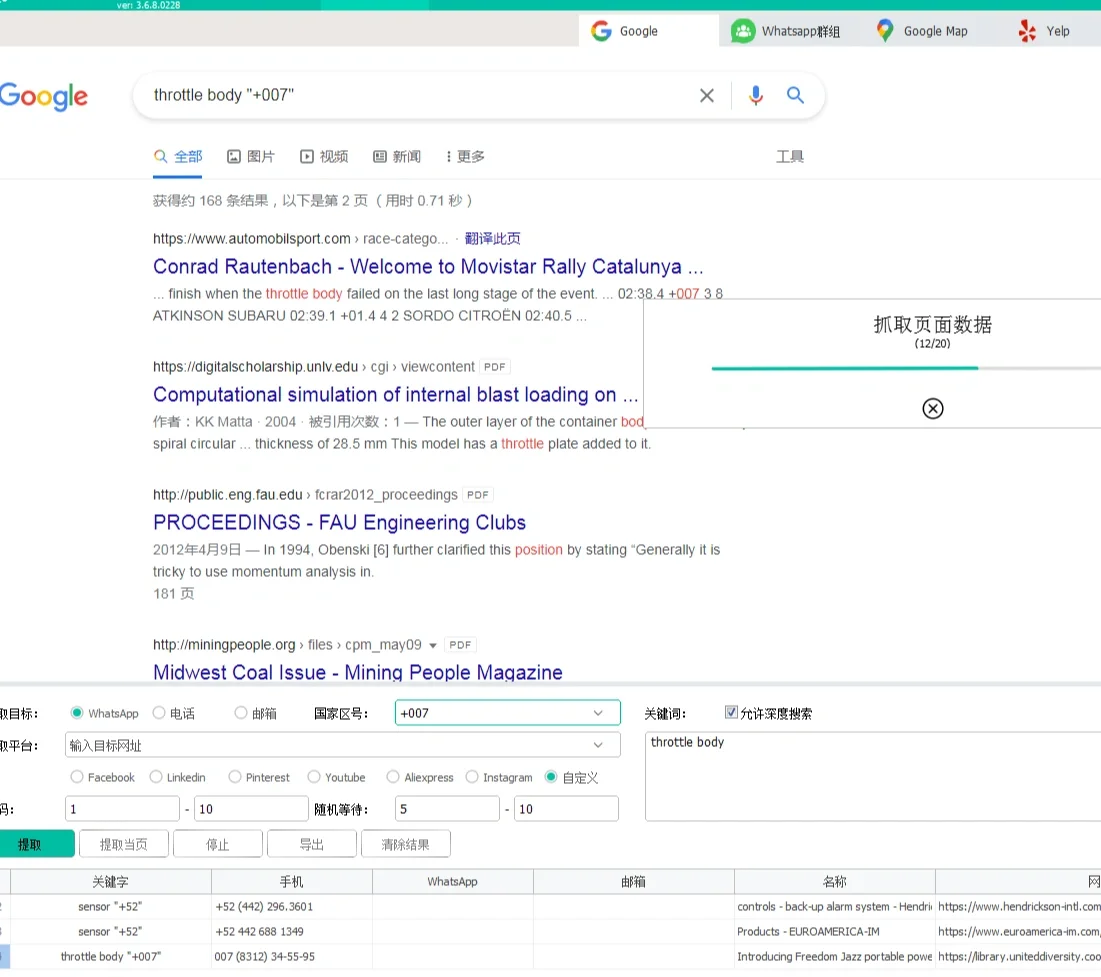This screenshot has height=977, width=1101.
Task: Expand miningpeople.org result options arrow
Action: pyautogui.click(x=433, y=645)
